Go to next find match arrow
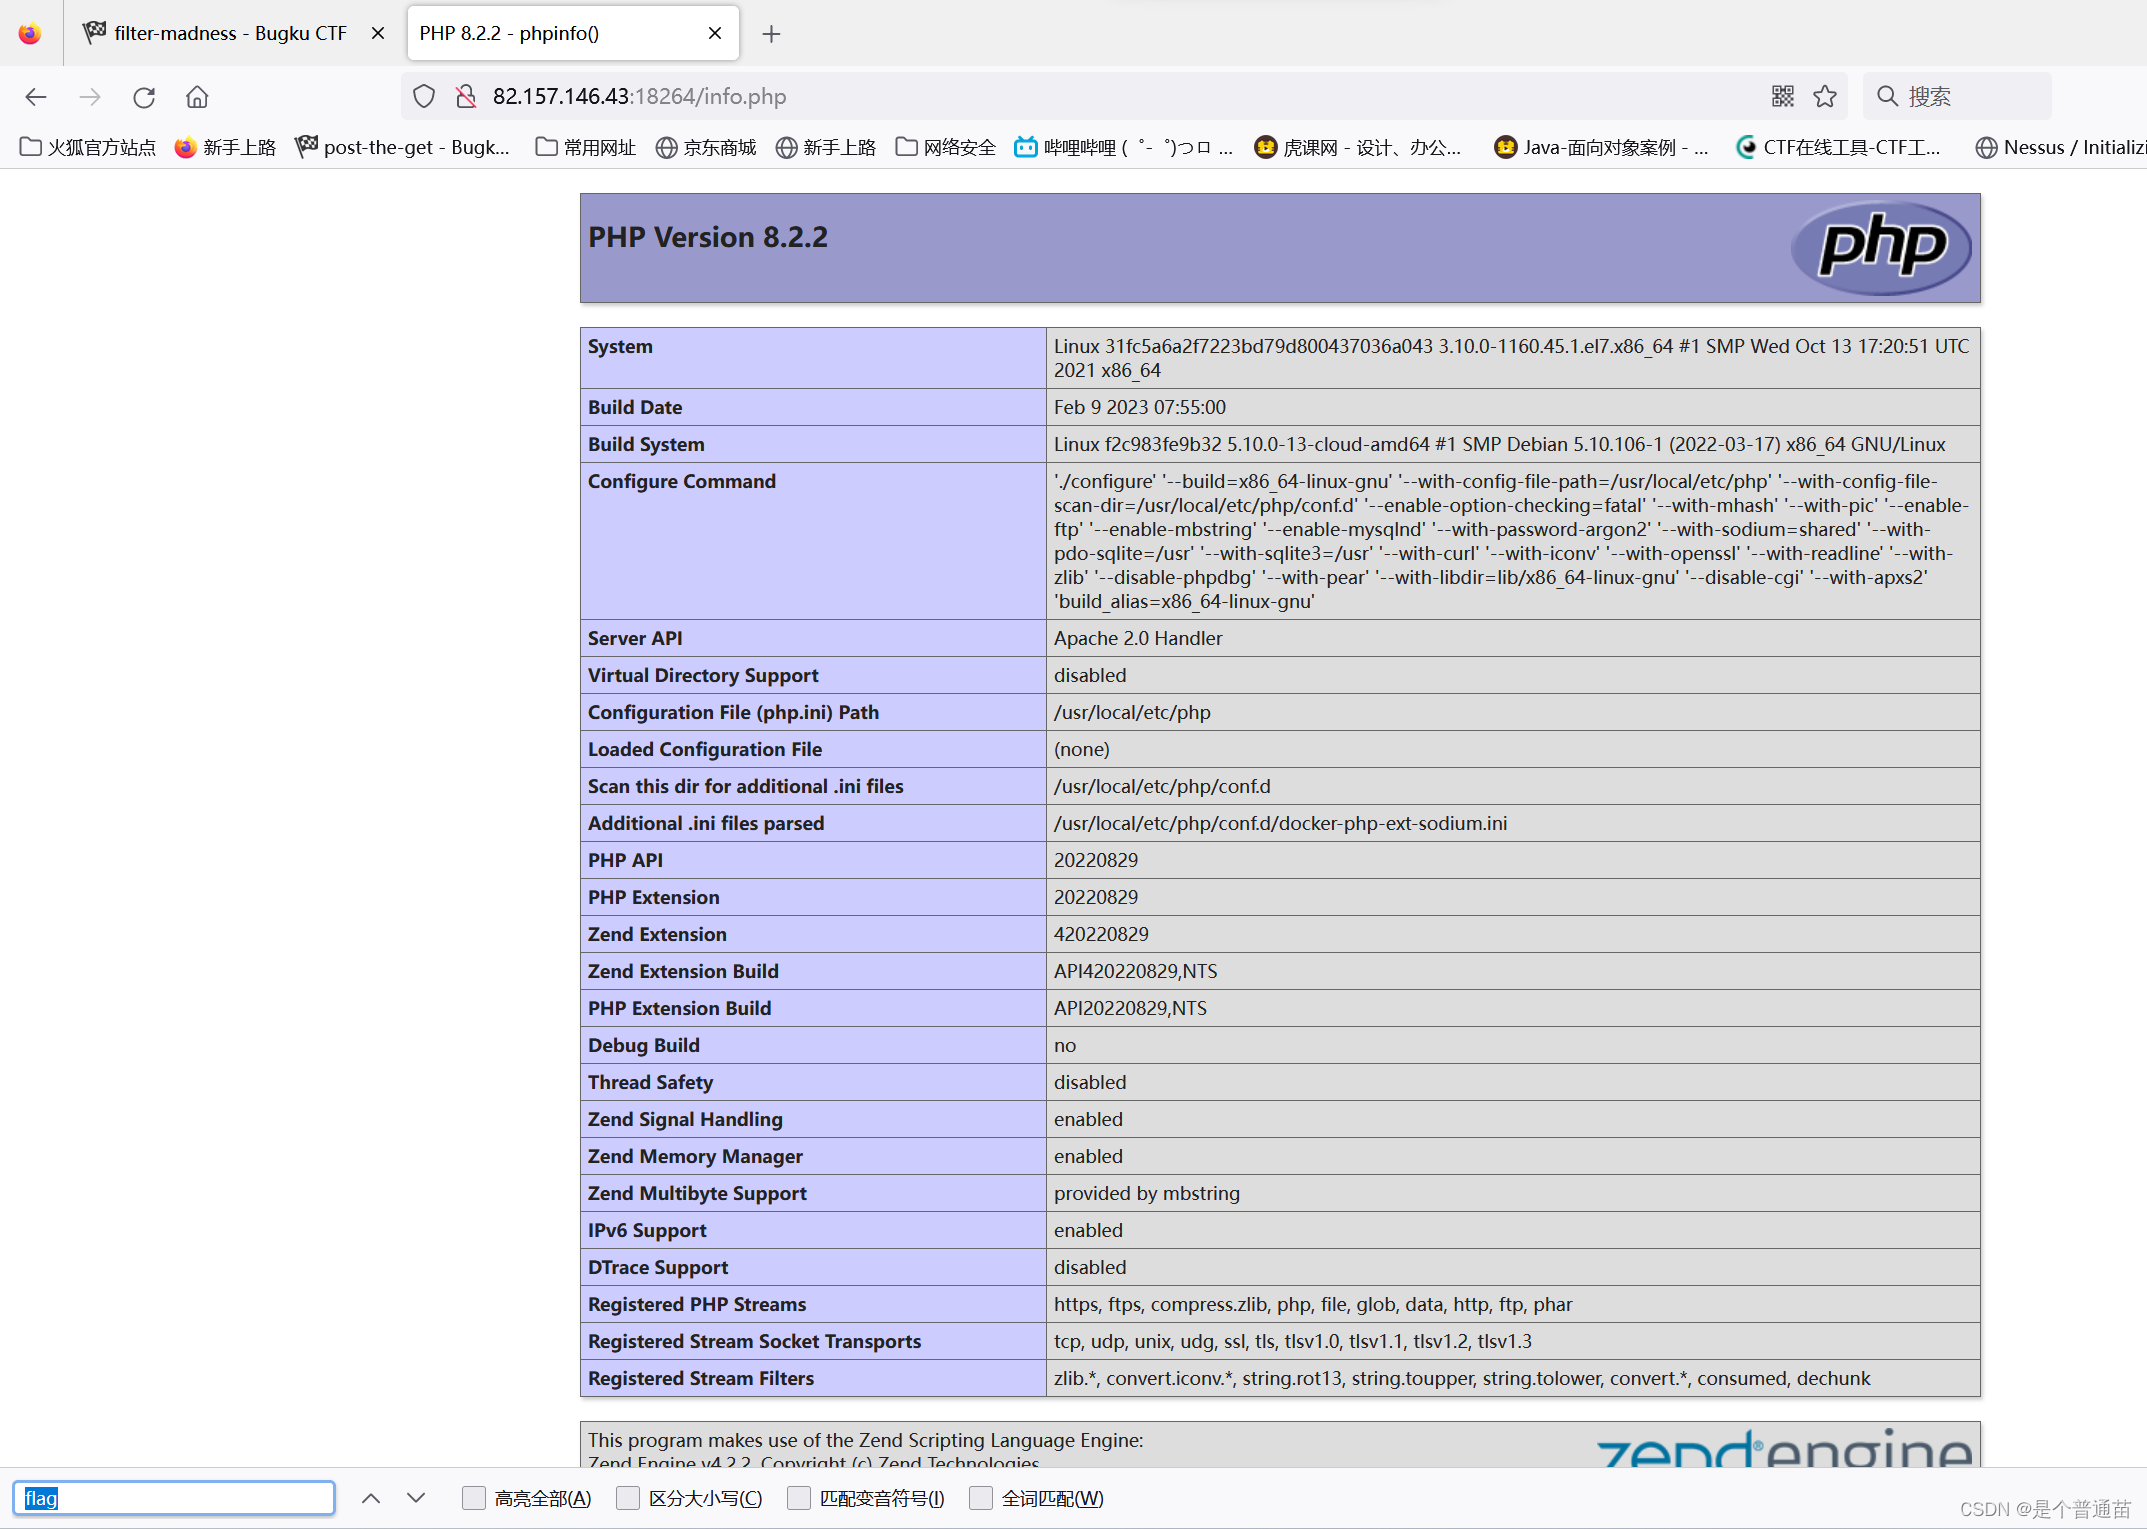The height and width of the screenshot is (1529, 2147). (416, 1497)
